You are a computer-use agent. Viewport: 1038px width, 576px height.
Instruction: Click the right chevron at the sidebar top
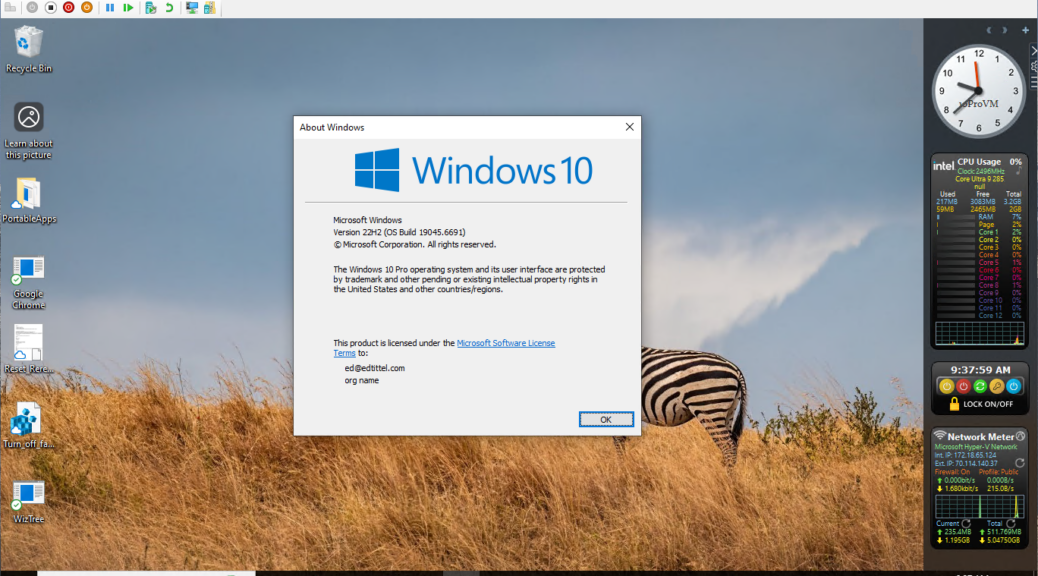click(x=1004, y=30)
